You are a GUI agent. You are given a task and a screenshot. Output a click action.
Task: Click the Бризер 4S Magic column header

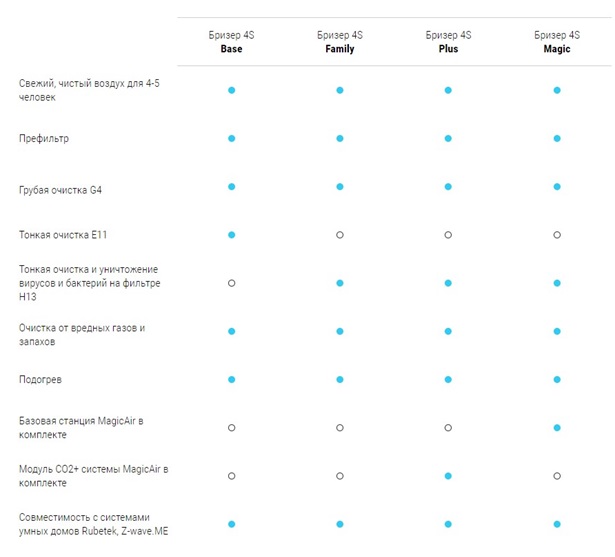click(x=557, y=42)
